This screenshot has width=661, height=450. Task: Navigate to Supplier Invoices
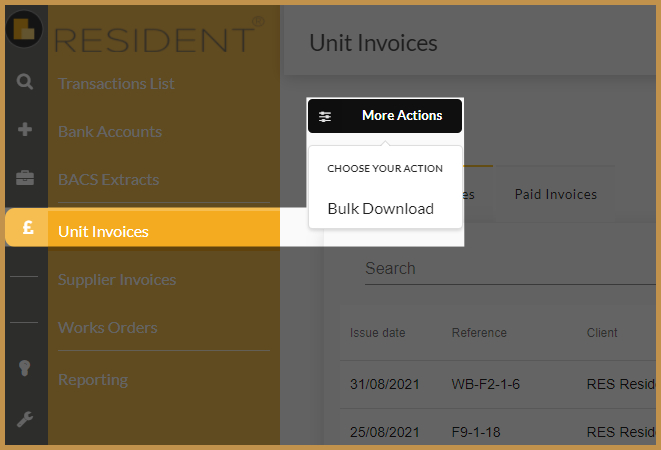(117, 280)
